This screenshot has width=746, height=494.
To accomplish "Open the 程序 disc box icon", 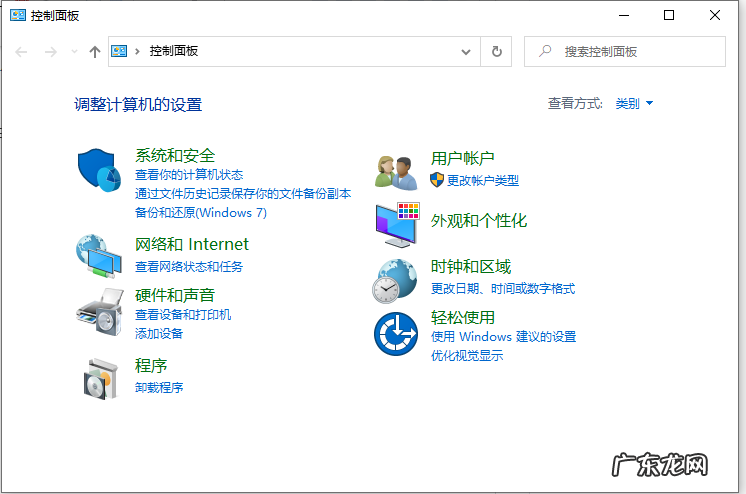I will click(100, 379).
